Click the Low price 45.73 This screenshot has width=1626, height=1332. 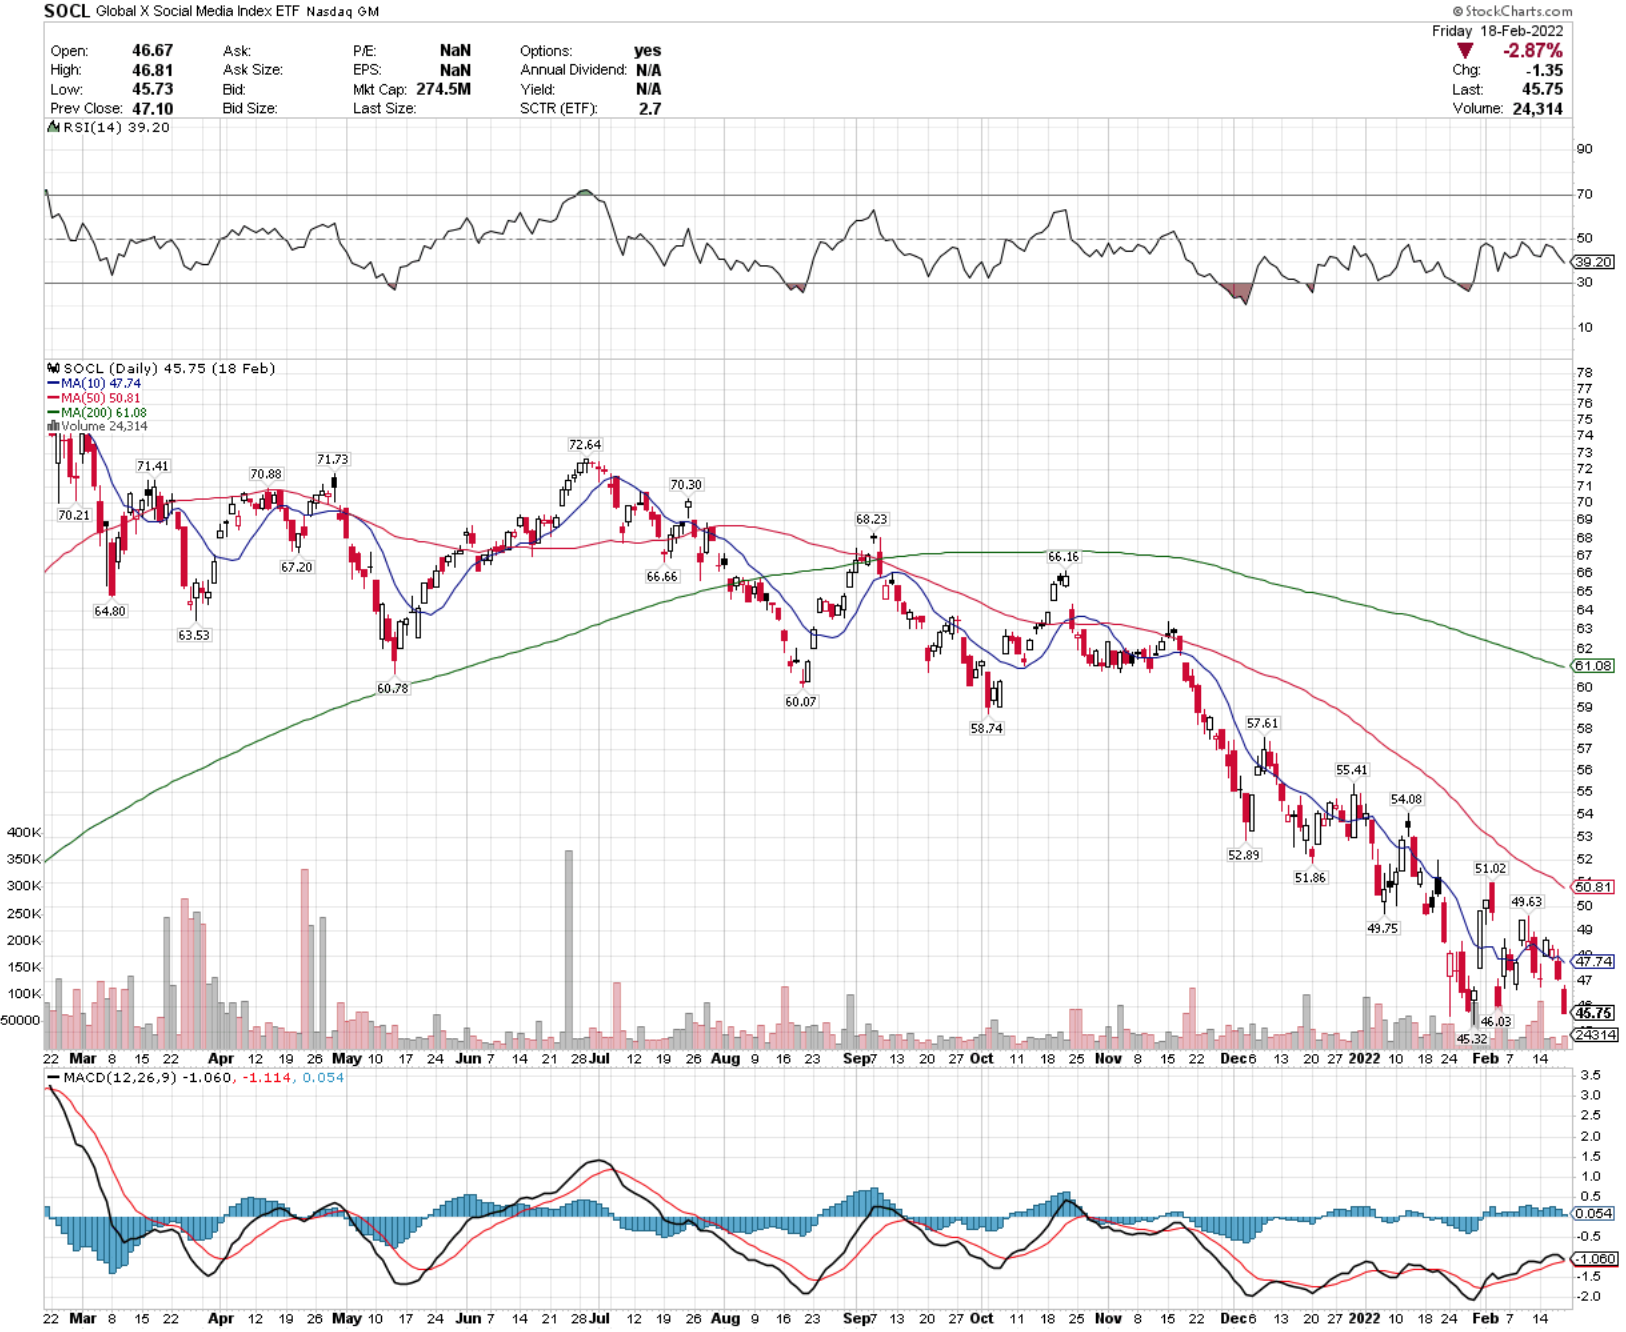(x=152, y=89)
